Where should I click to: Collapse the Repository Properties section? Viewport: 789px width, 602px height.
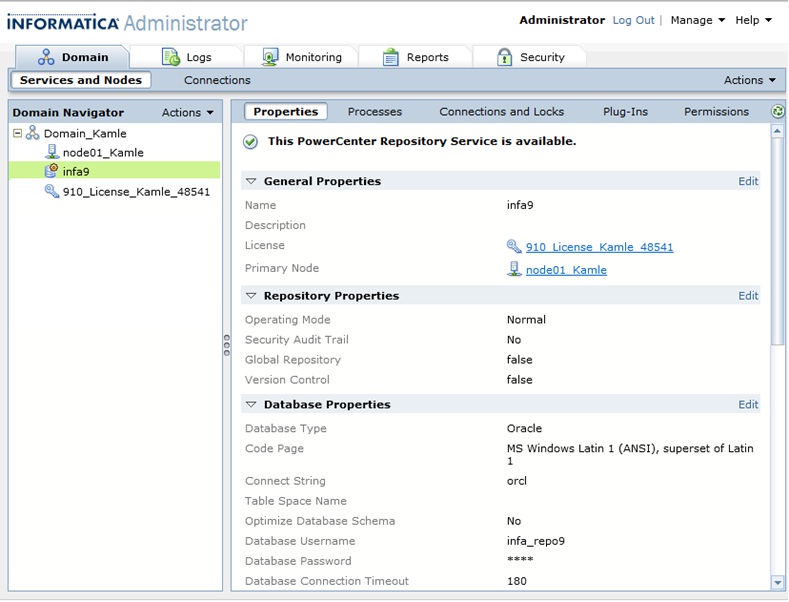click(251, 295)
